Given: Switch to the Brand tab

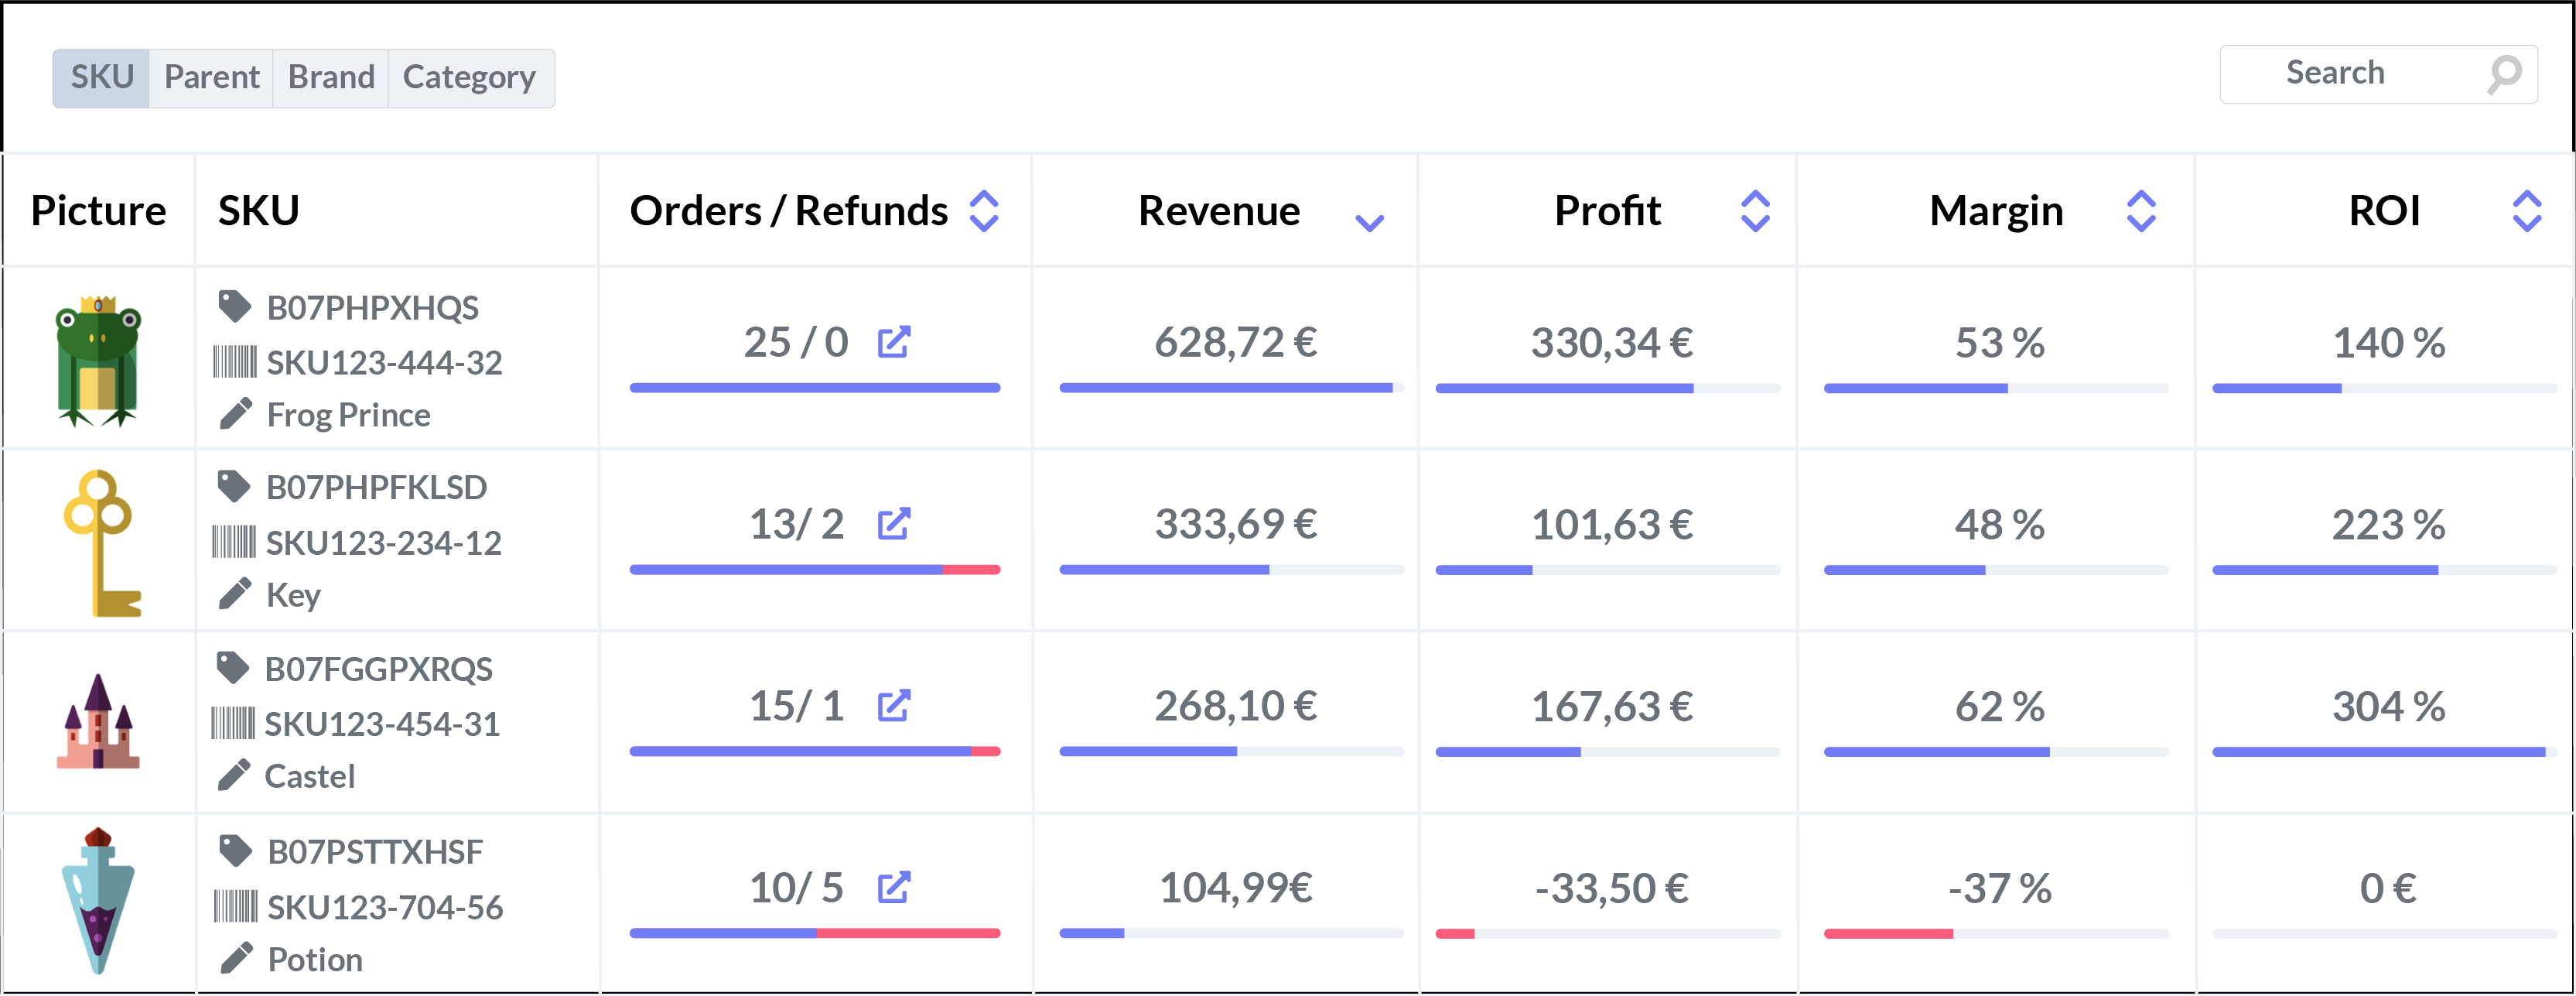Looking at the screenshot, I should pos(331,78).
